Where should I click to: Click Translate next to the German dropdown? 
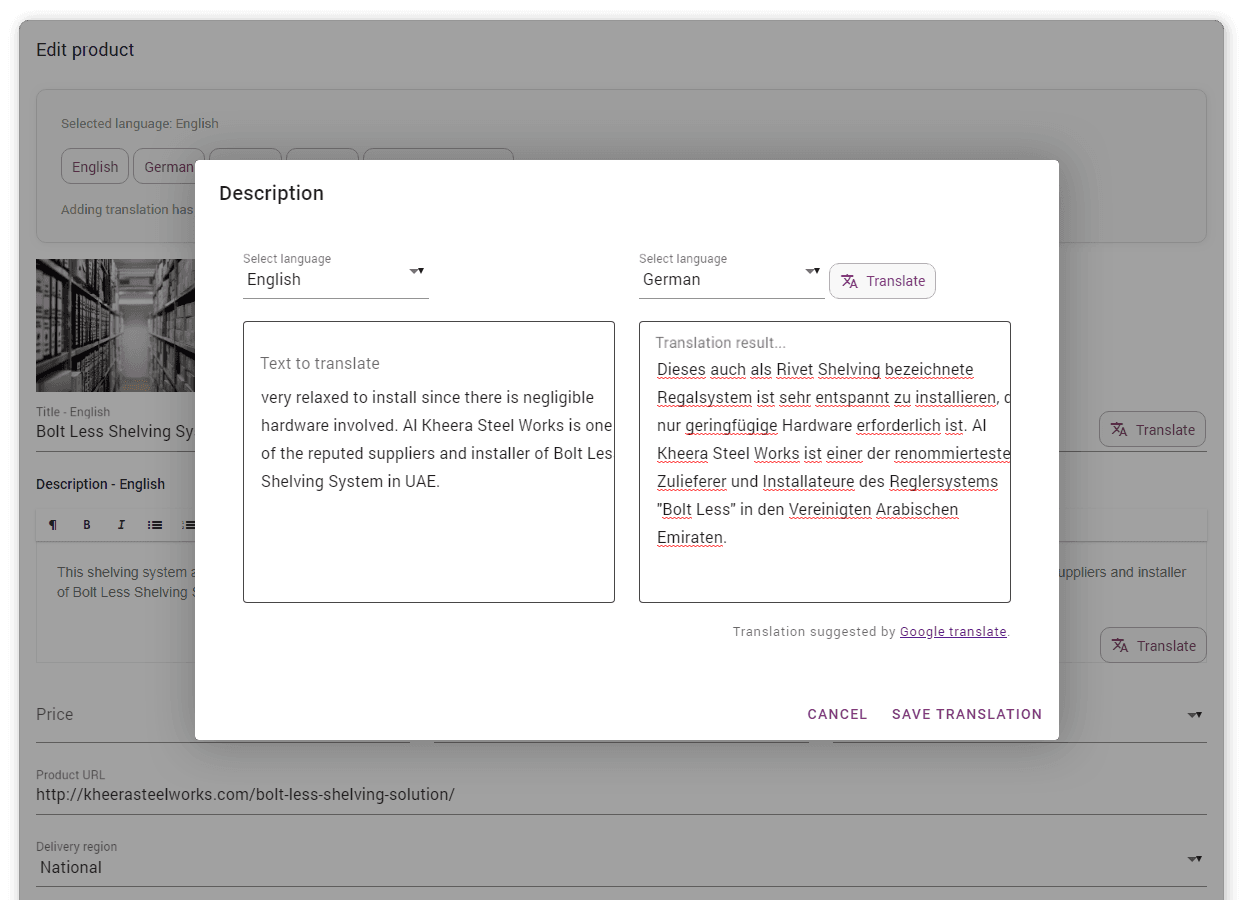(x=882, y=281)
